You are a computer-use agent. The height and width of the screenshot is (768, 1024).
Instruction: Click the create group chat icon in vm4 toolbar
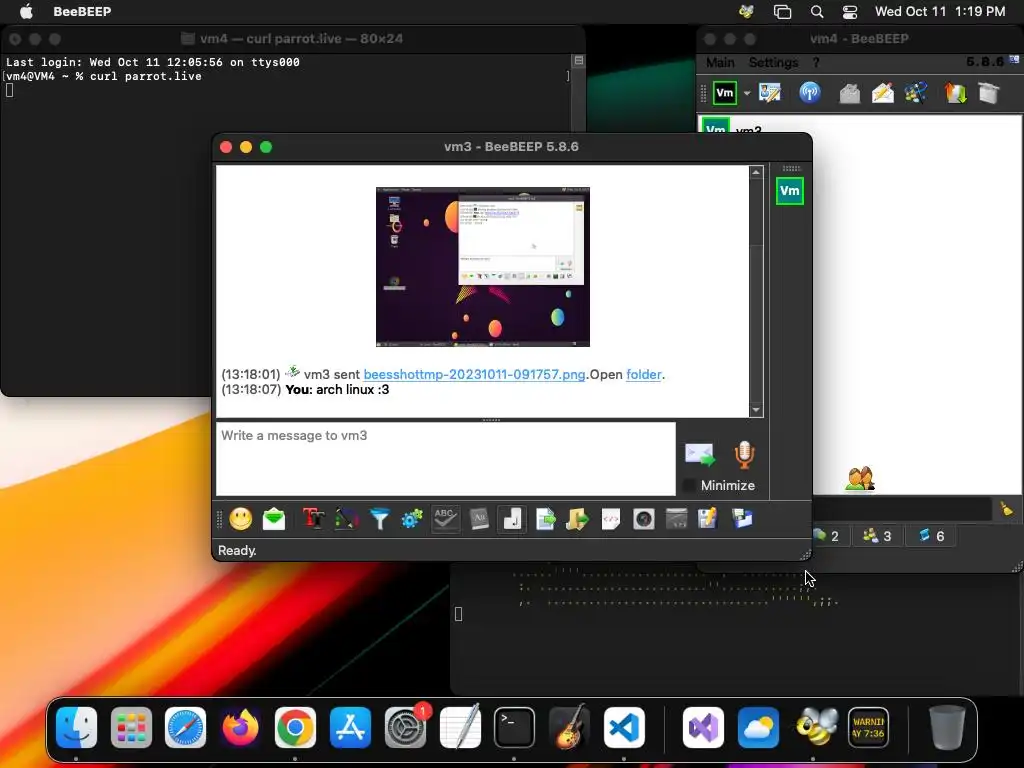(916, 93)
